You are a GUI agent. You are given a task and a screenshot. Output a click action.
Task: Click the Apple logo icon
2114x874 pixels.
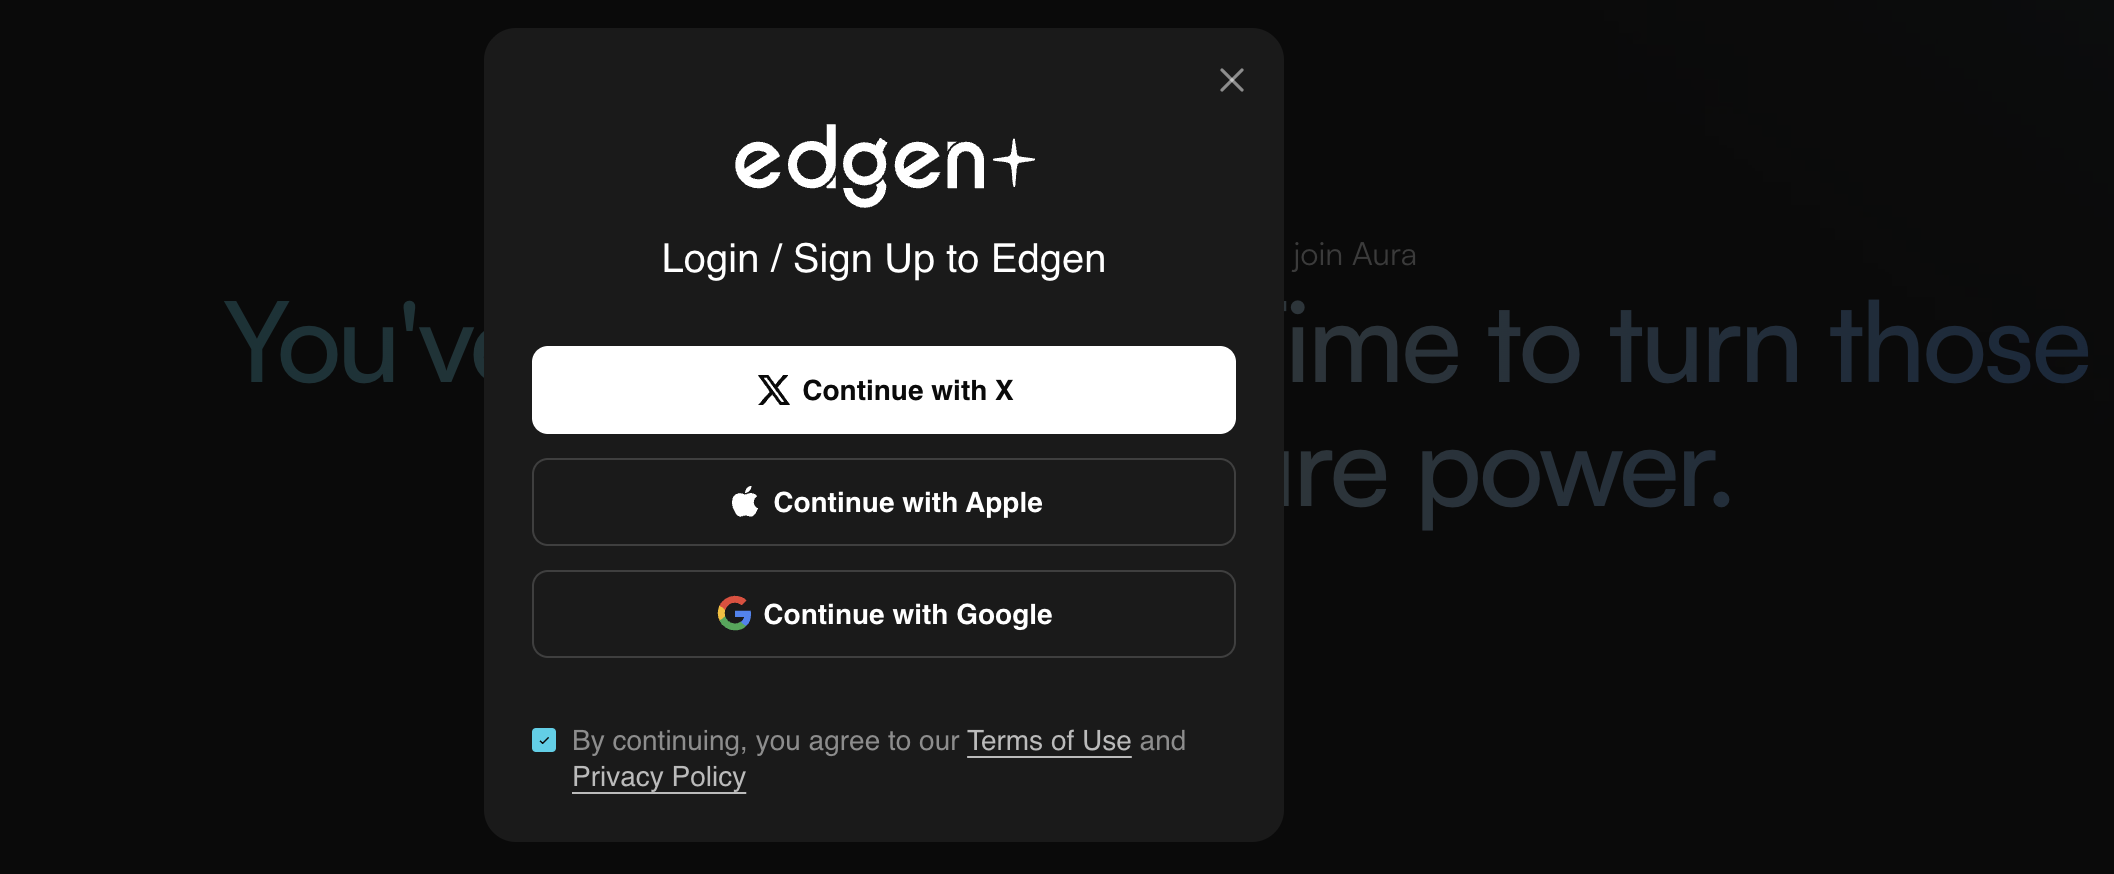coord(745,501)
